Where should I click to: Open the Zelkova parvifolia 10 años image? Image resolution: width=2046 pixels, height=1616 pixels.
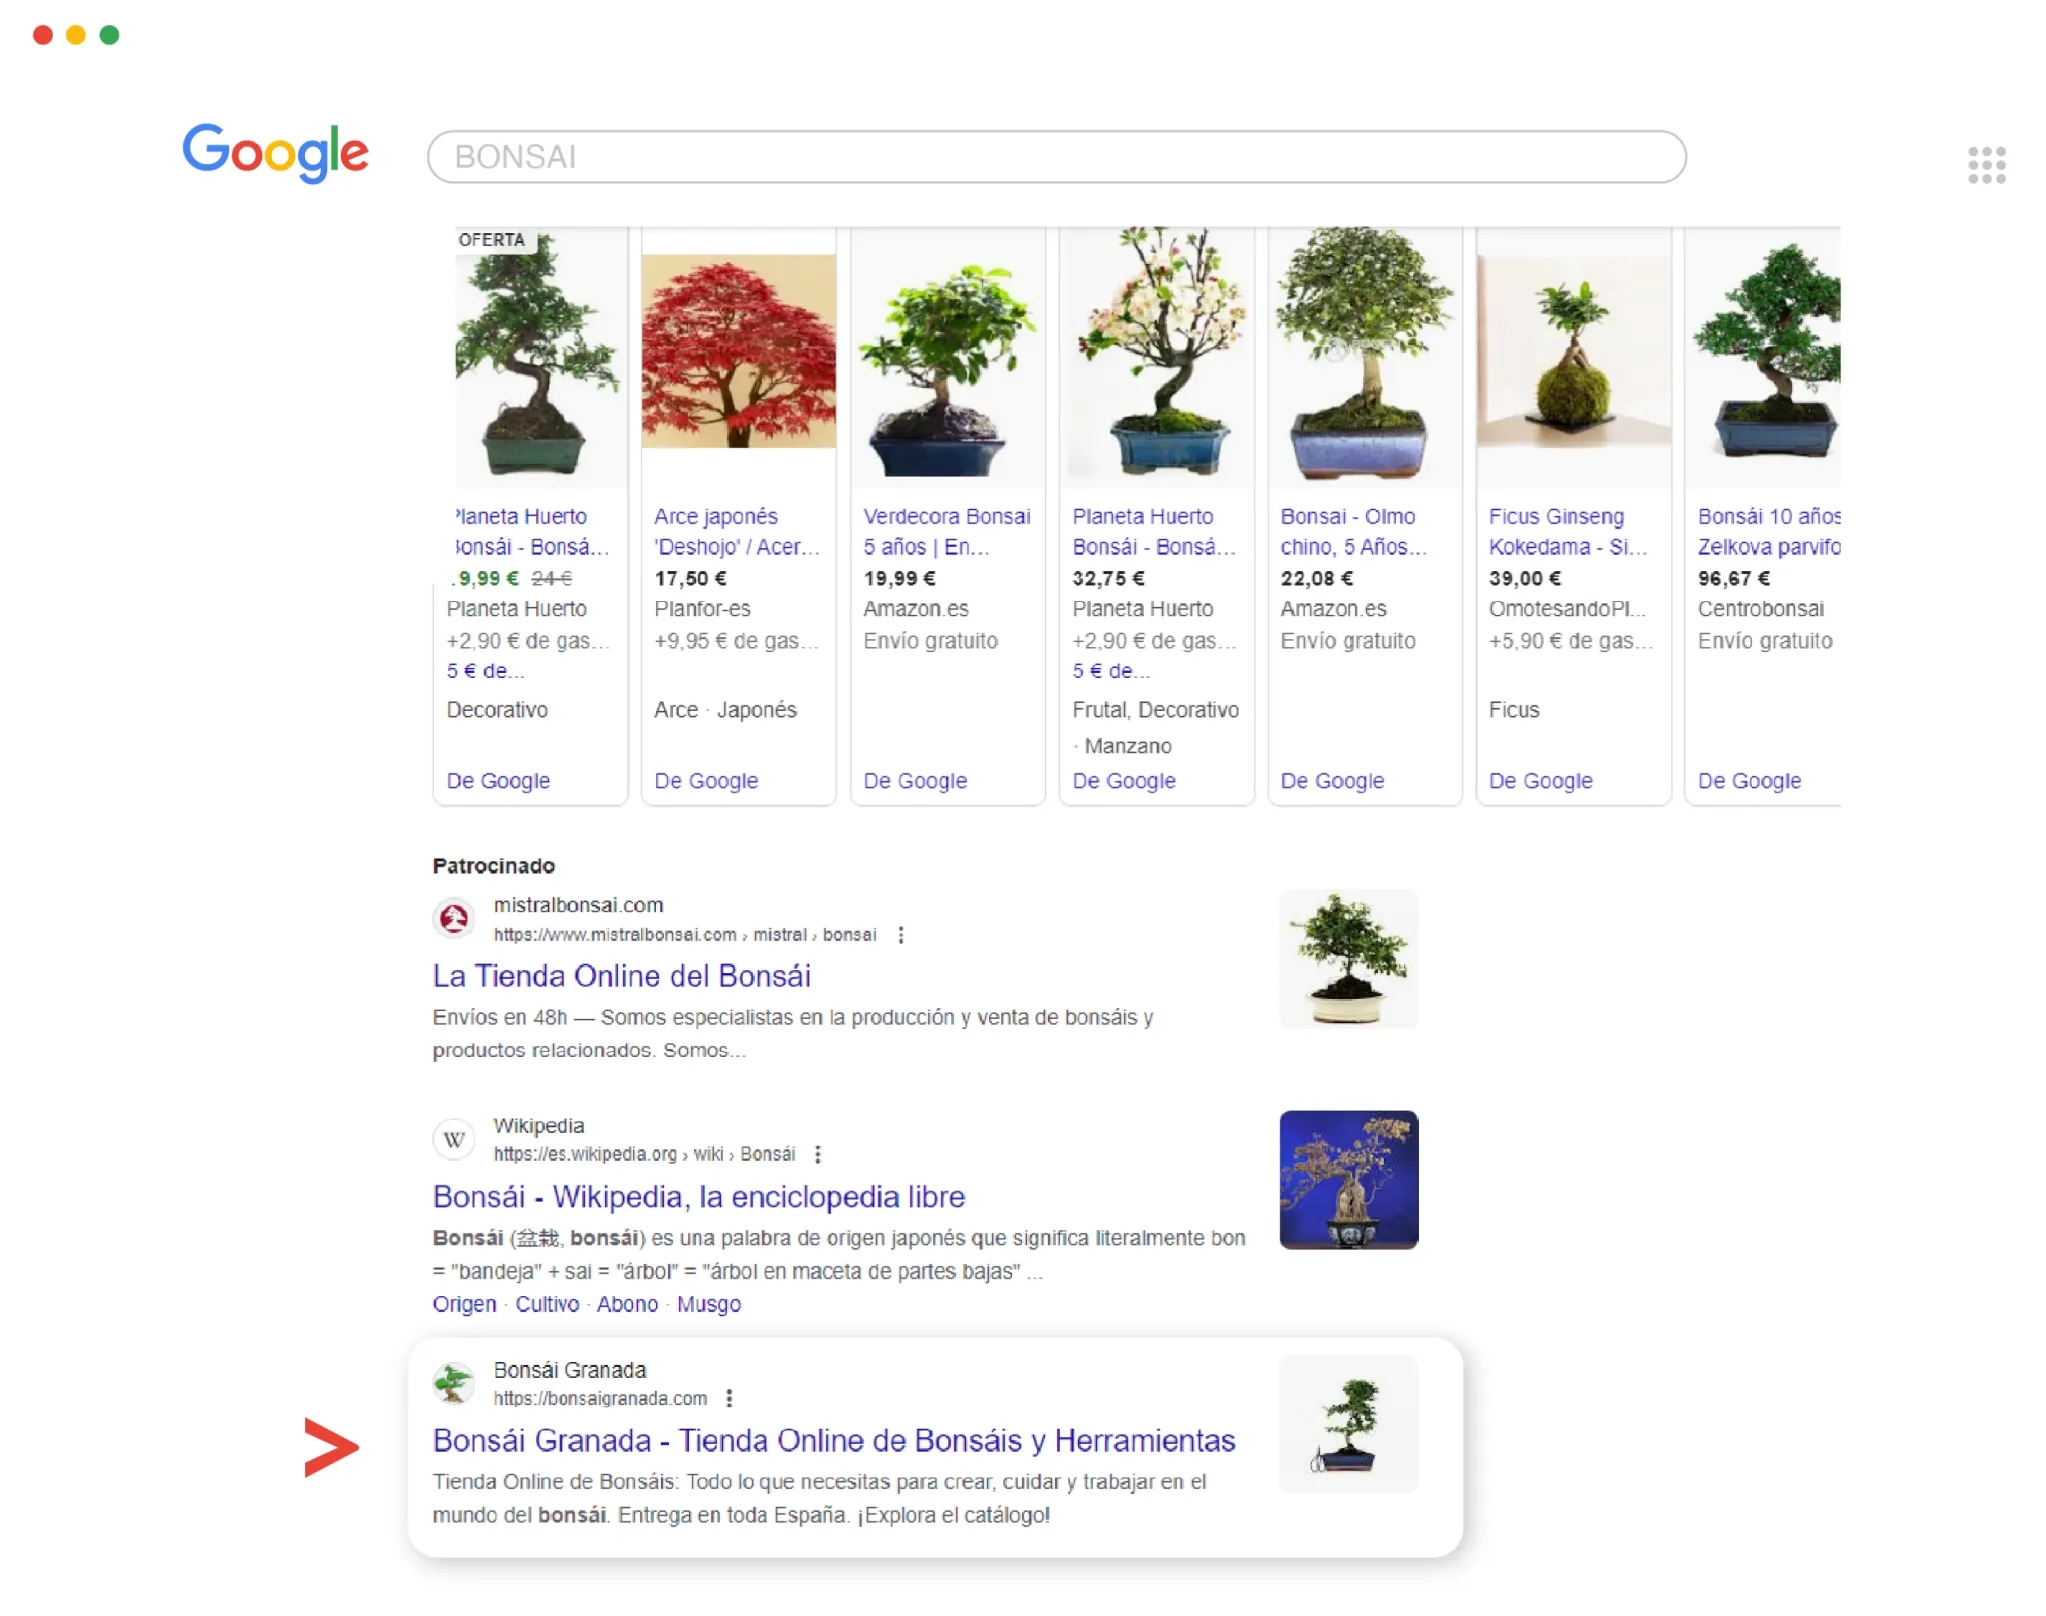(1763, 358)
